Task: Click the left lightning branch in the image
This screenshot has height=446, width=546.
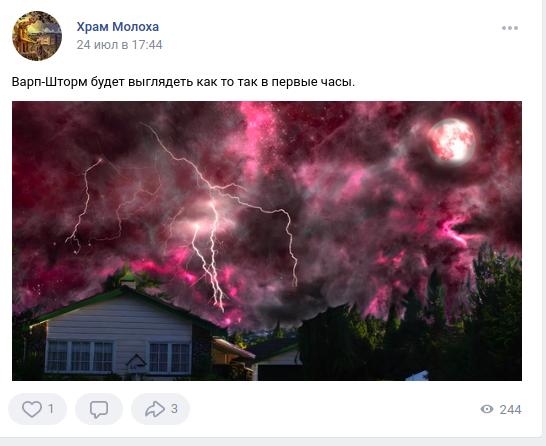Action: (84, 205)
